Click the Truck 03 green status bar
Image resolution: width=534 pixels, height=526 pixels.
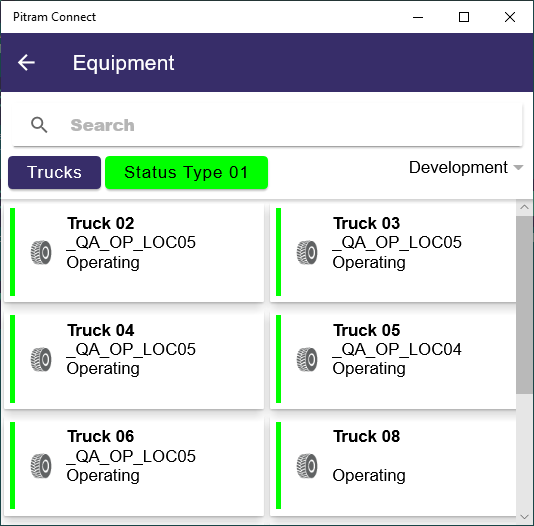(278, 252)
